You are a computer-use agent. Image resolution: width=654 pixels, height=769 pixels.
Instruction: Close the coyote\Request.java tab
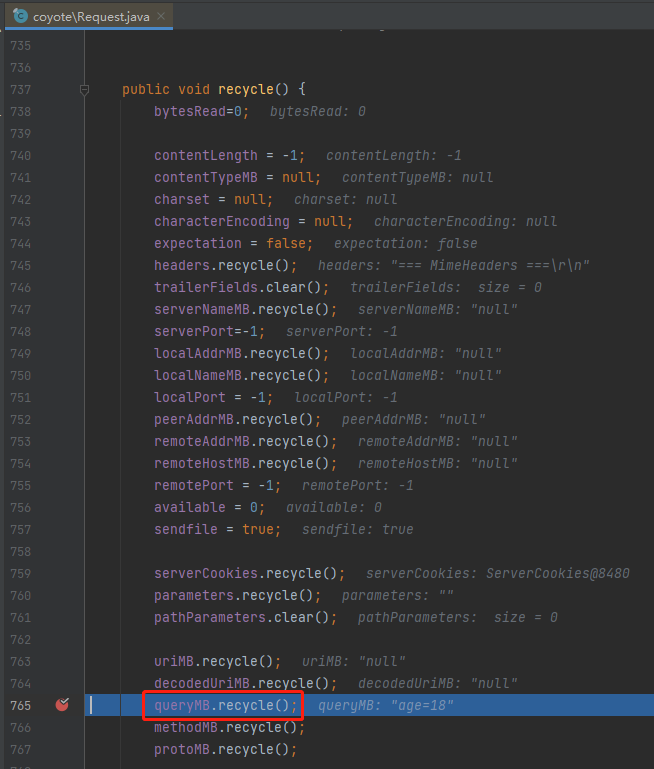(x=161, y=16)
